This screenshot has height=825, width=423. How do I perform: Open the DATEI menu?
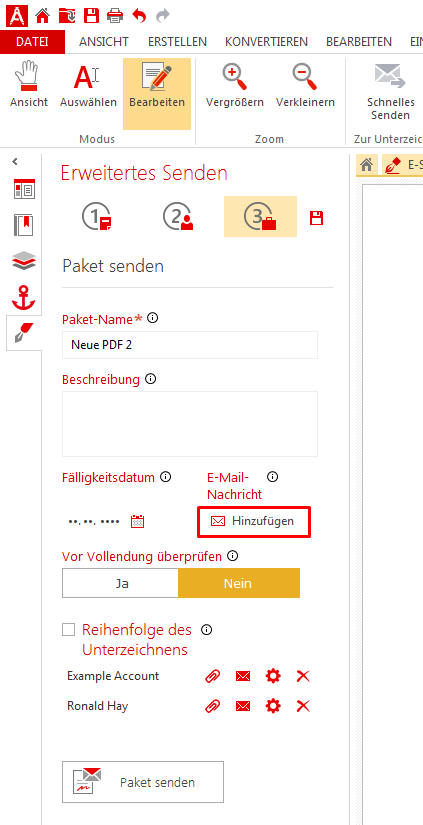point(32,42)
